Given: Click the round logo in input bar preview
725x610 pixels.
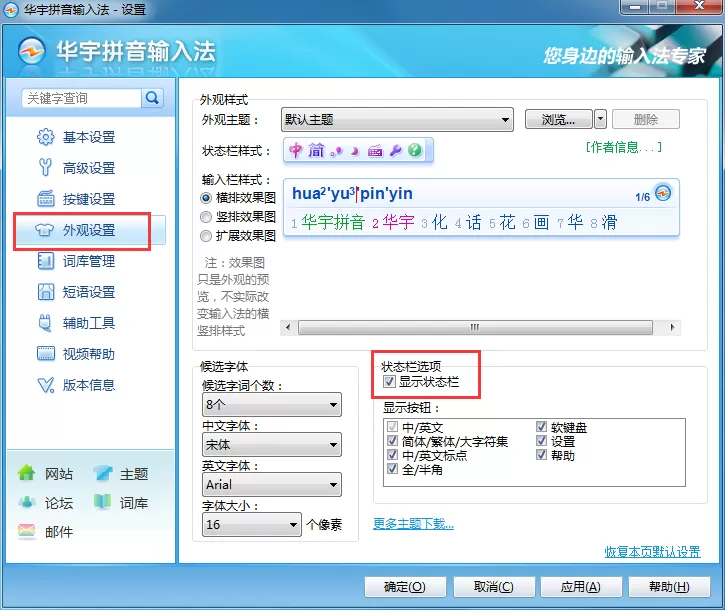Looking at the screenshot, I should pyautogui.click(x=663, y=192).
